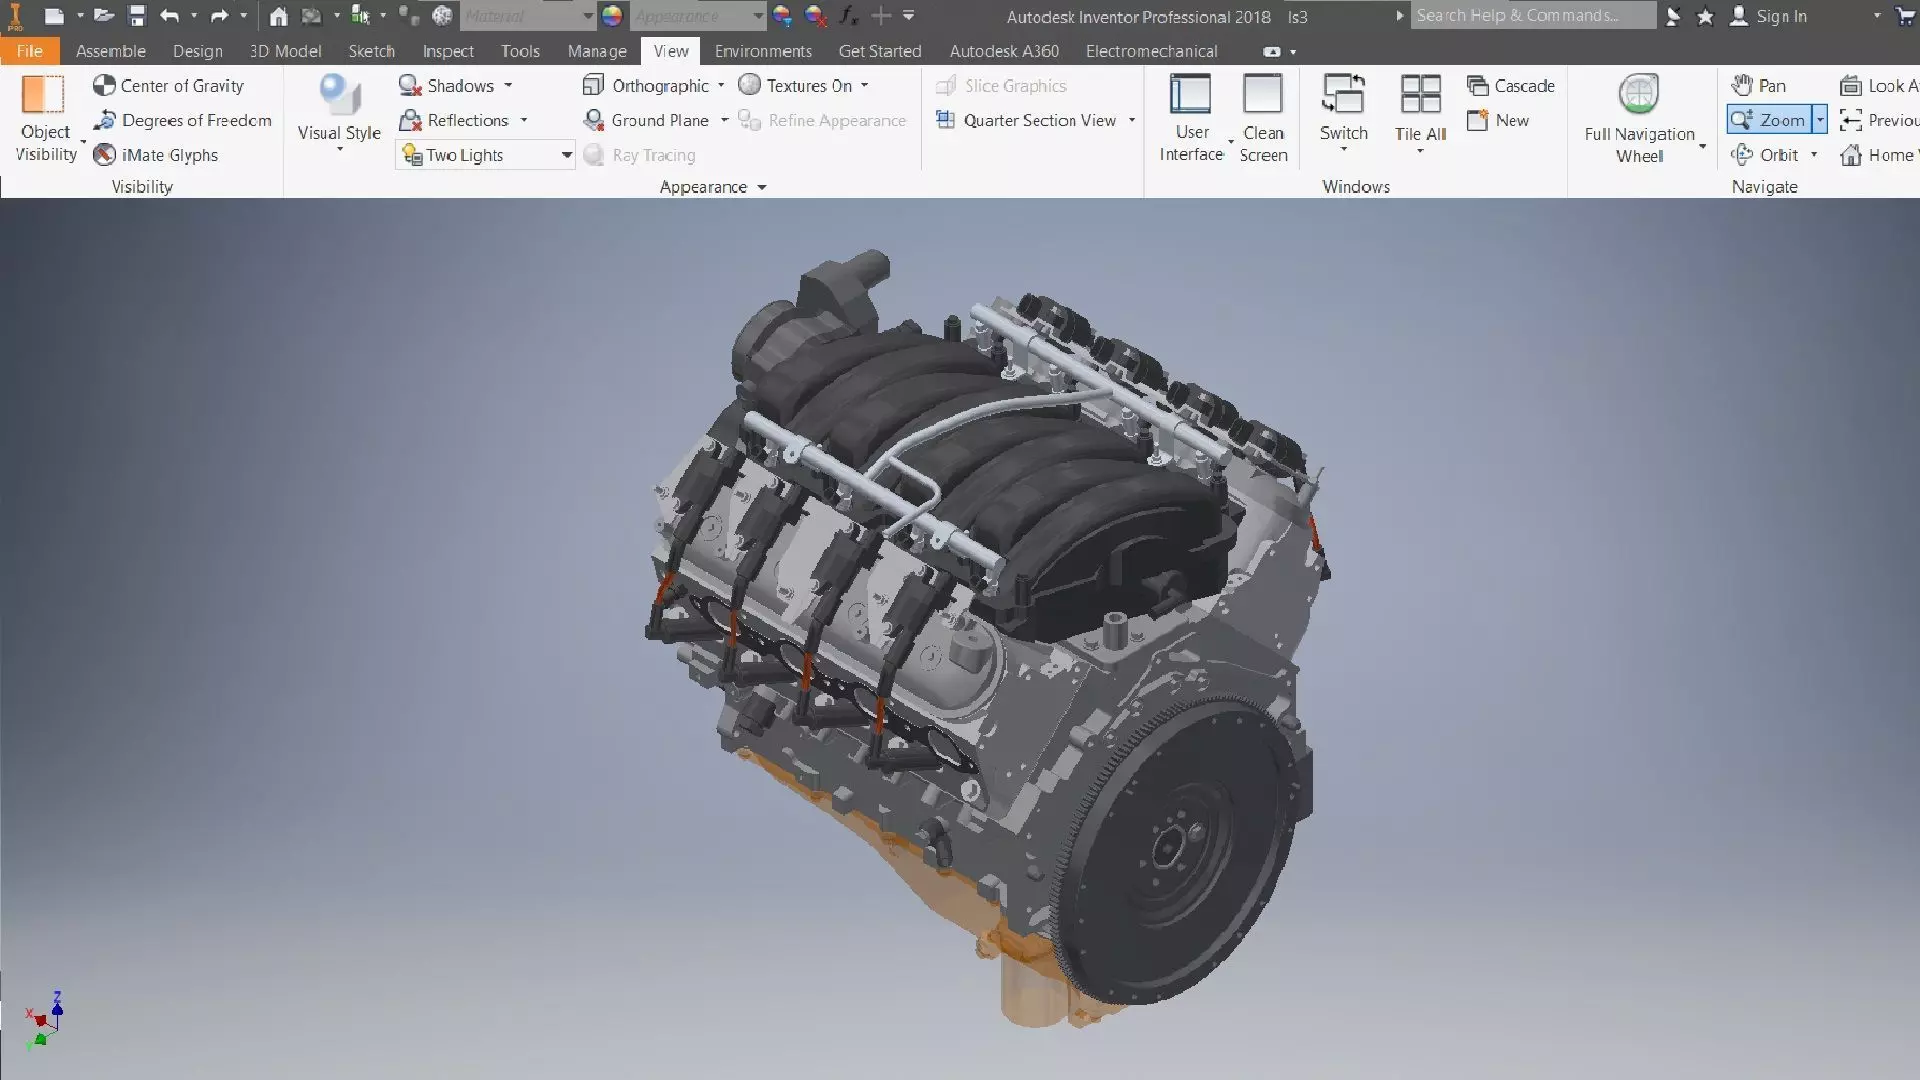Click the Favorites star icon
The width and height of the screenshot is (1920, 1080).
(1706, 16)
